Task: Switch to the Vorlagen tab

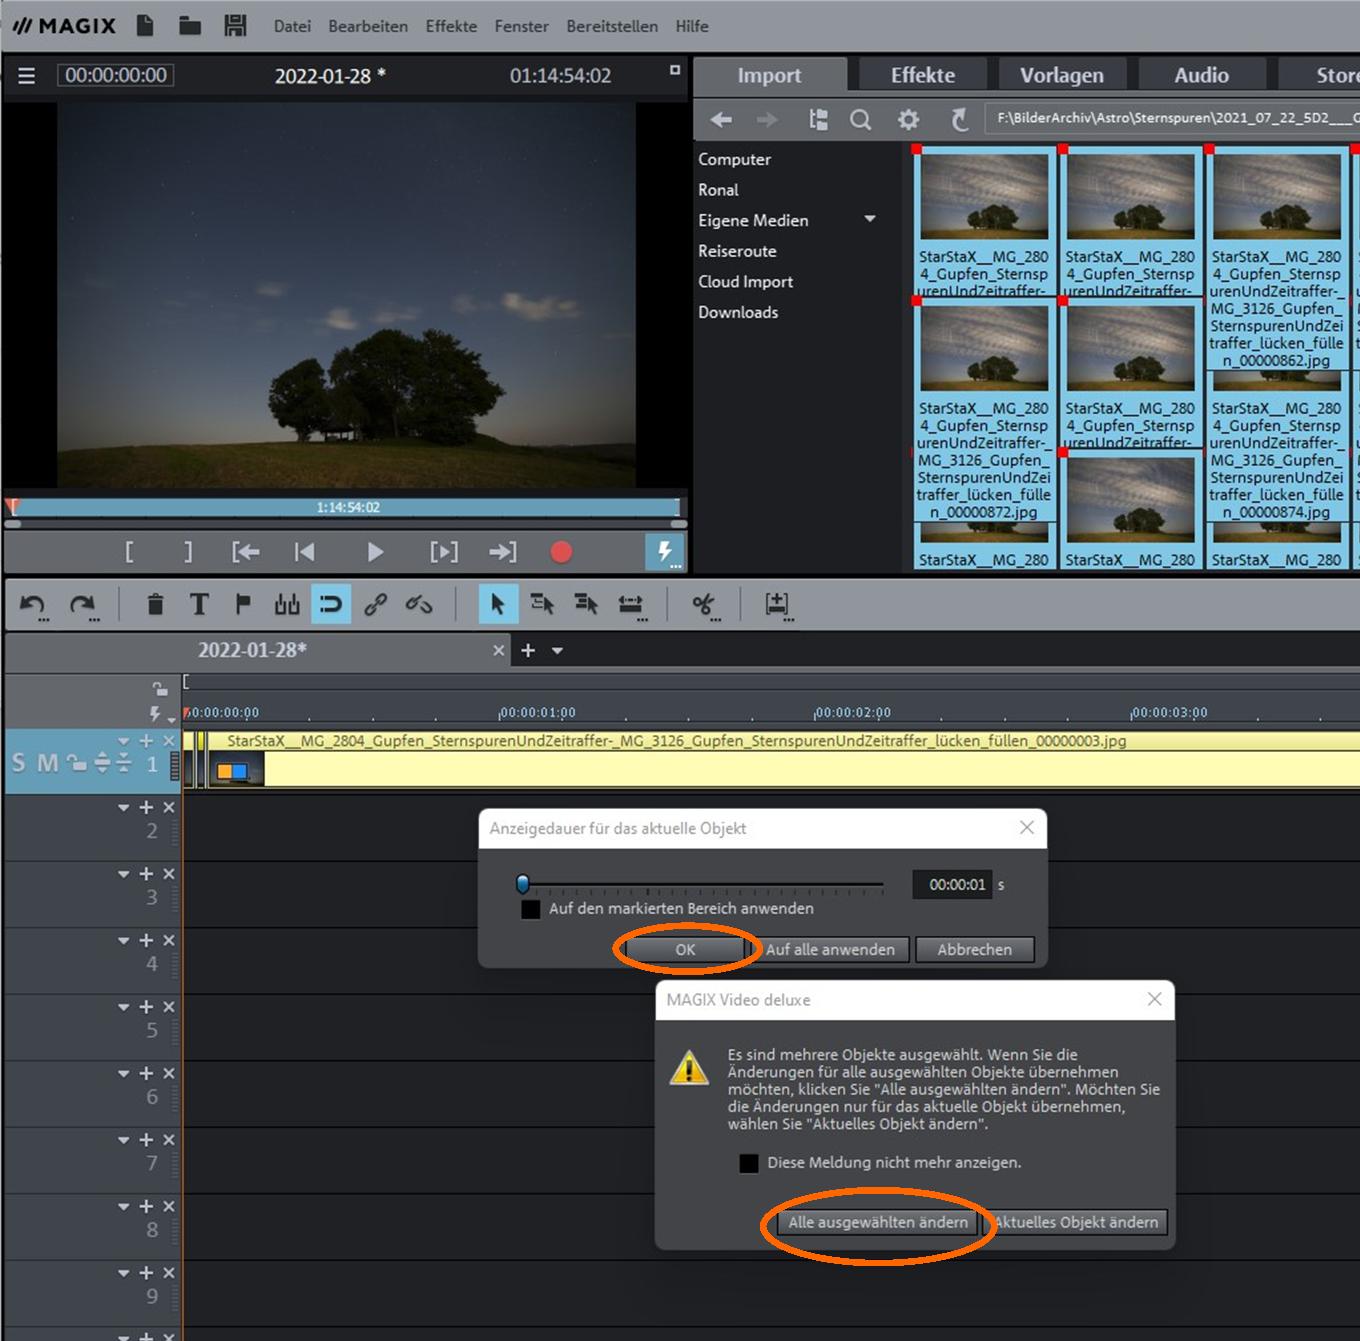Action: [1061, 75]
